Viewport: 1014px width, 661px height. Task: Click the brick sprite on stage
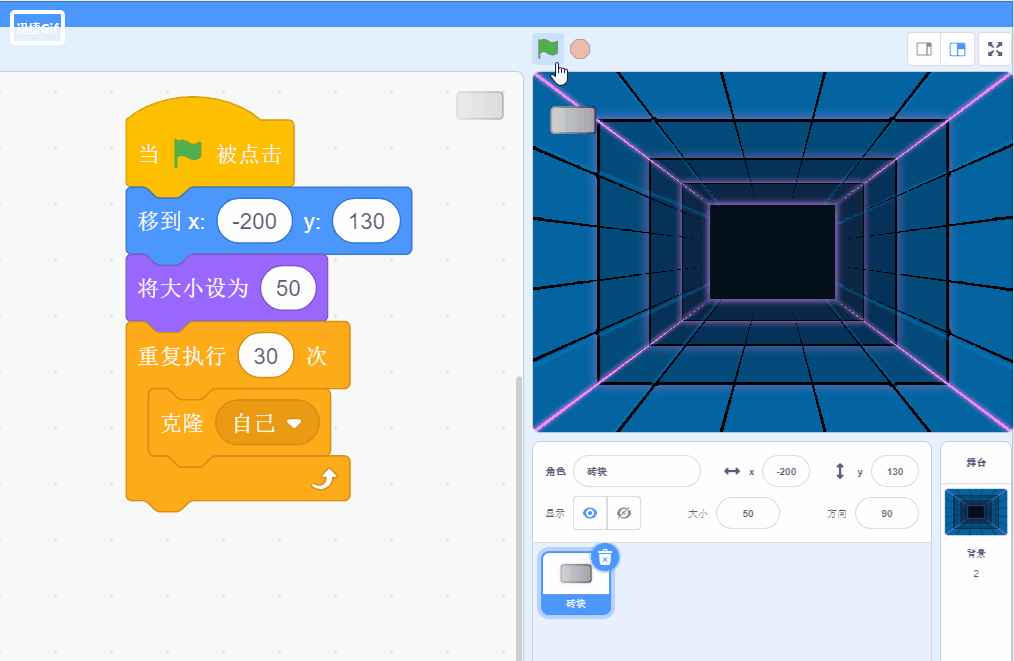[572, 120]
